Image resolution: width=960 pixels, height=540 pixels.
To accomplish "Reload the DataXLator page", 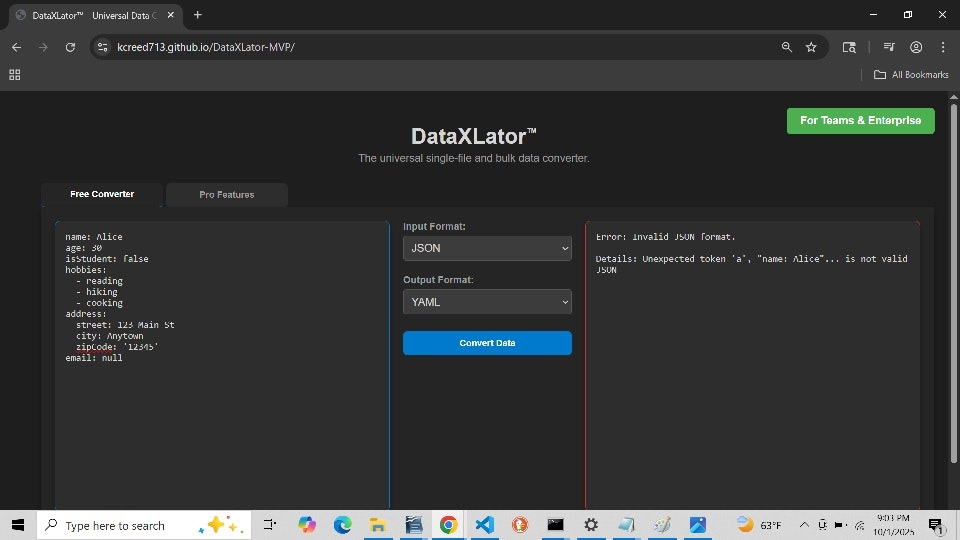I will tap(70, 47).
